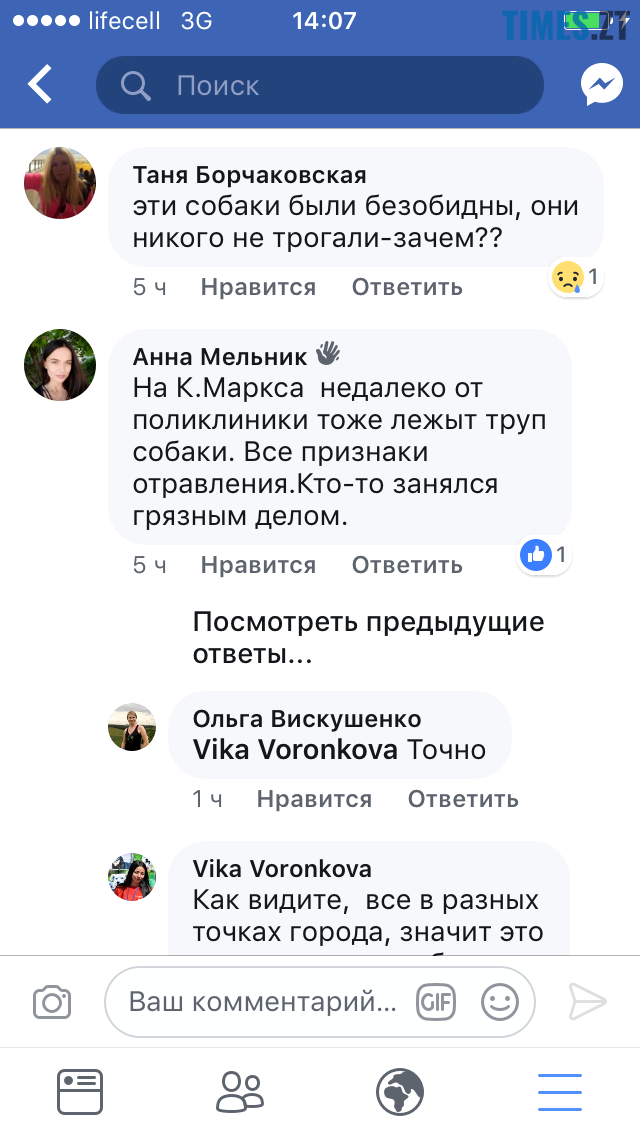Open the News Feed tab
Viewport: 640px width, 1136px height.
coord(80,1091)
